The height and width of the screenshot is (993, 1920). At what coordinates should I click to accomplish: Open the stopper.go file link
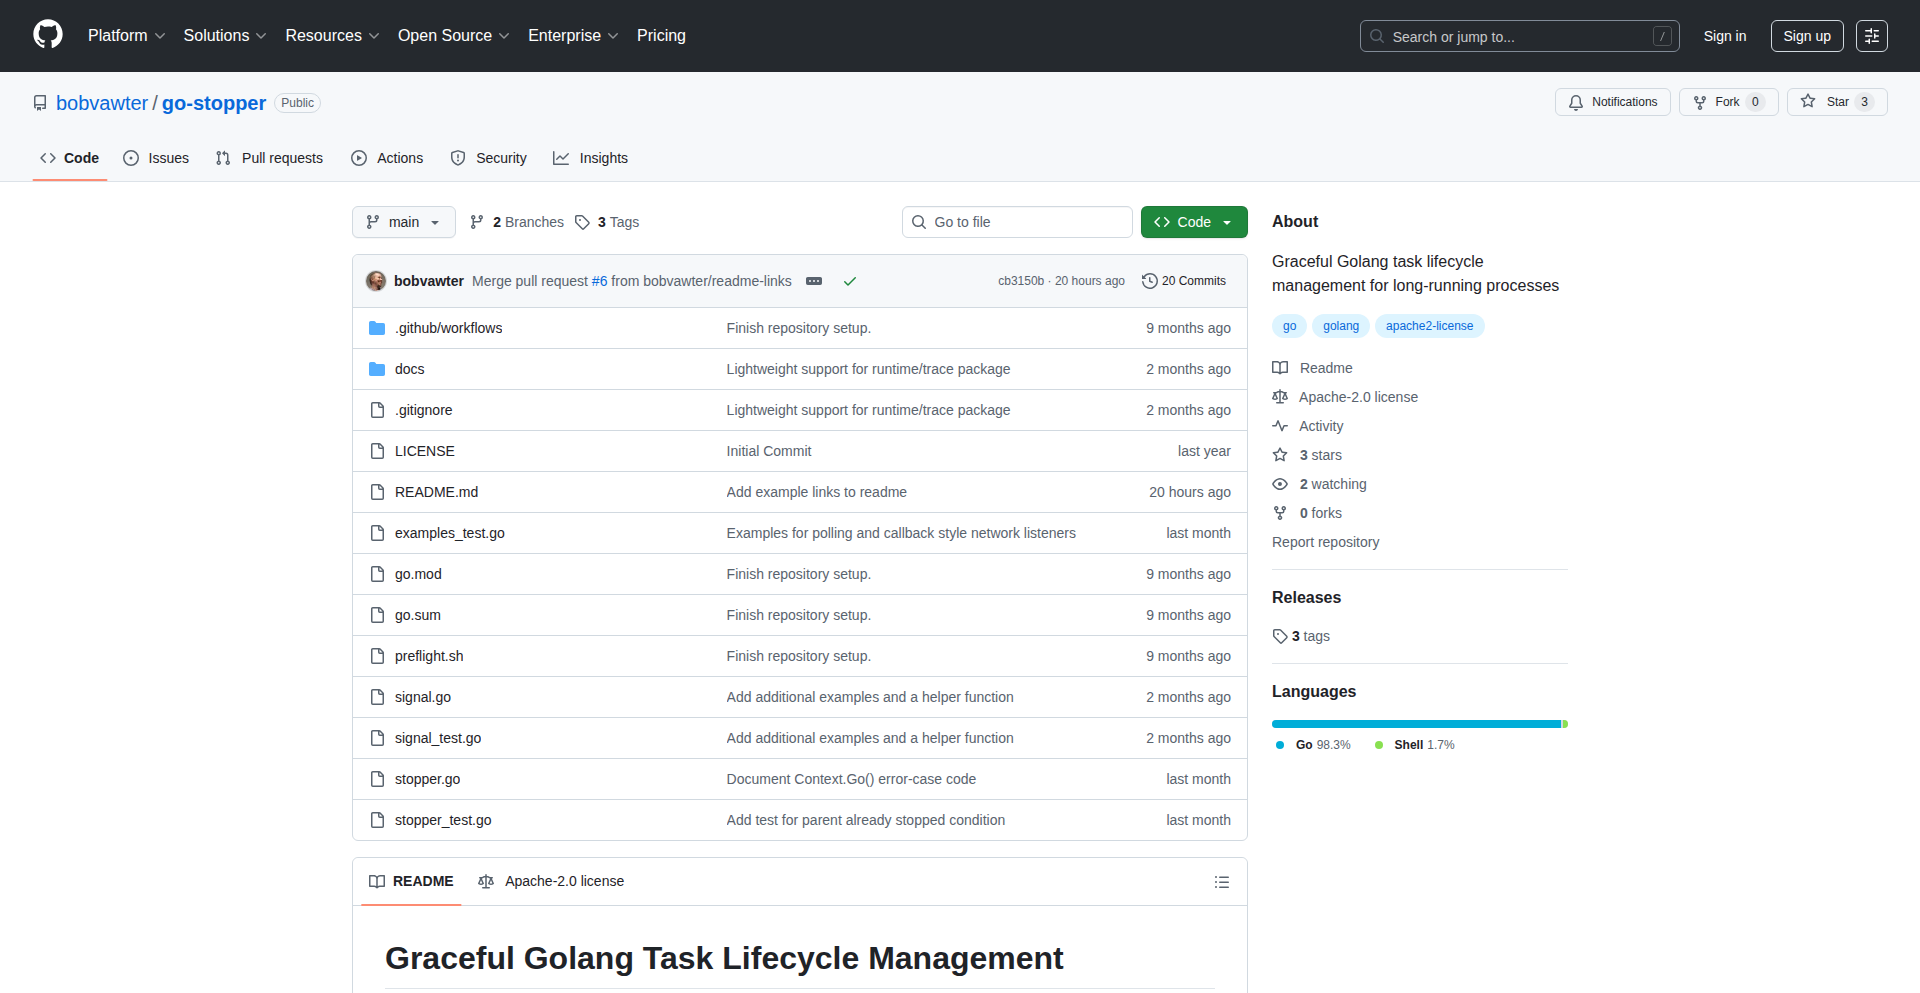427,779
